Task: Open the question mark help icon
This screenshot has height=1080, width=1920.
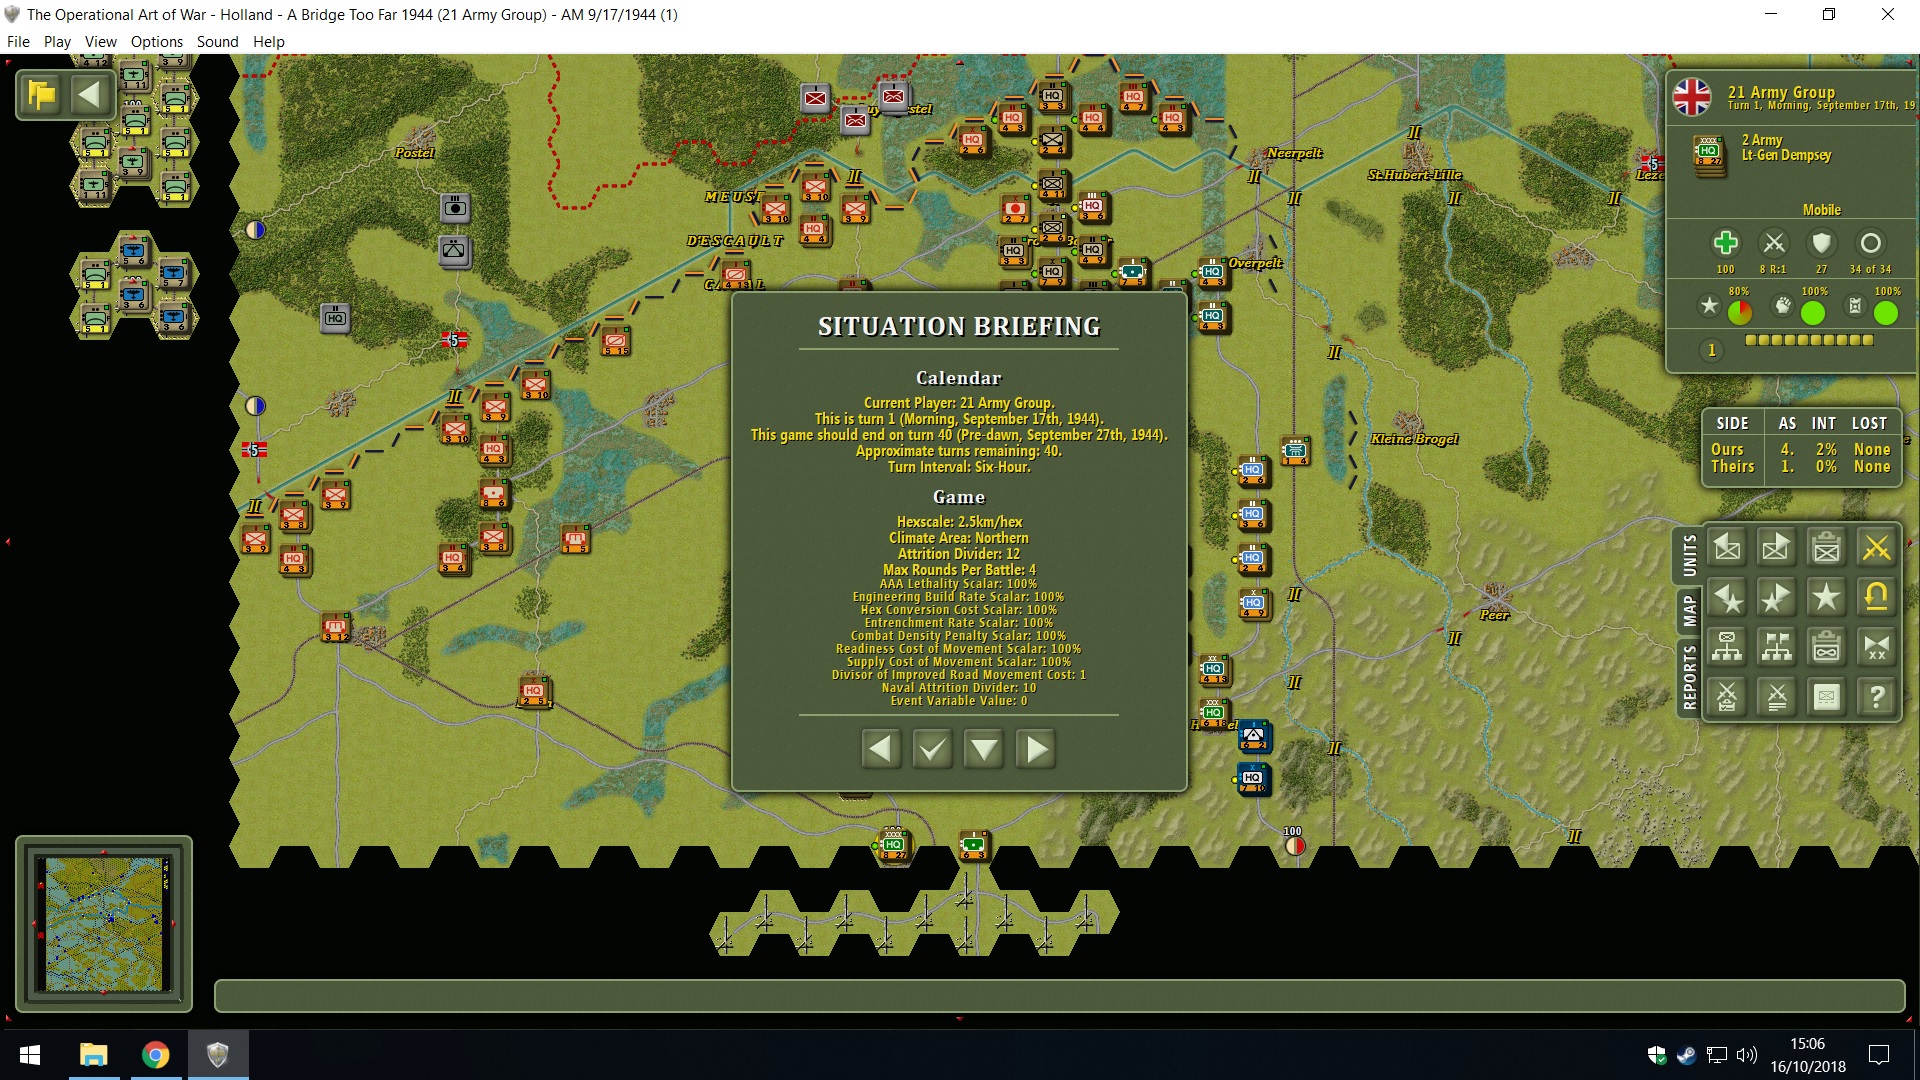Action: pos(1877,697)
